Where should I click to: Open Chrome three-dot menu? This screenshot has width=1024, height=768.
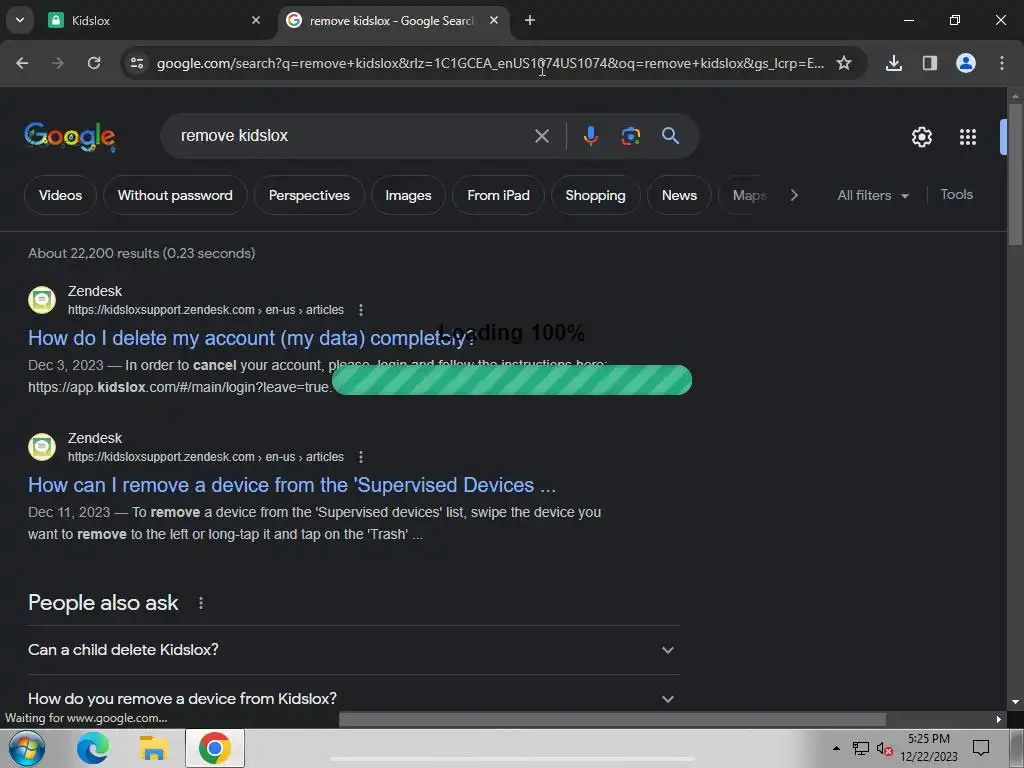point(1002,63)
